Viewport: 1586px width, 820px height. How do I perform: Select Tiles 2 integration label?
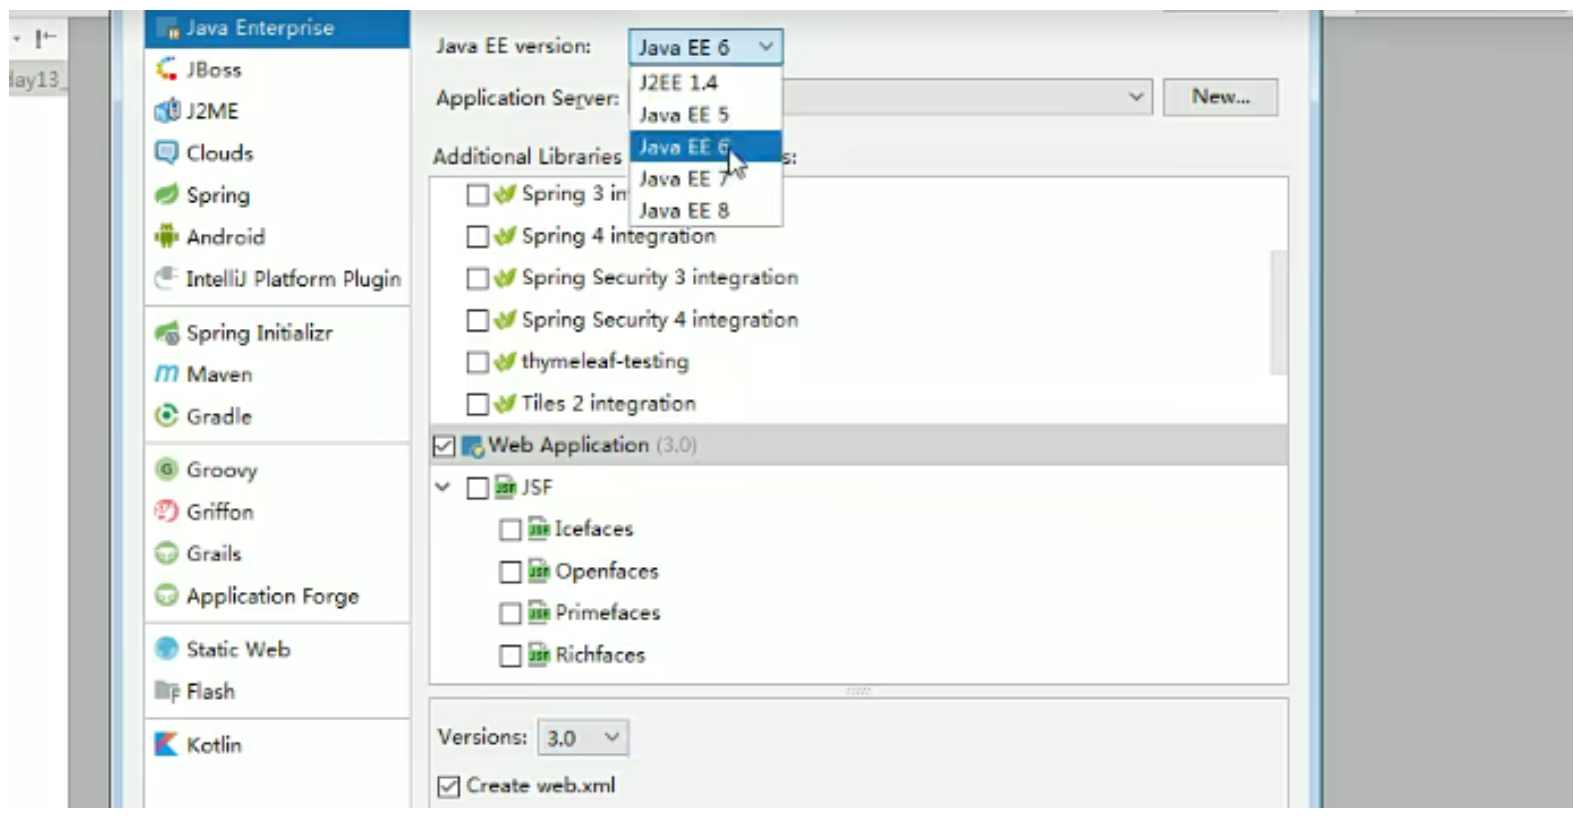(608, 404)
